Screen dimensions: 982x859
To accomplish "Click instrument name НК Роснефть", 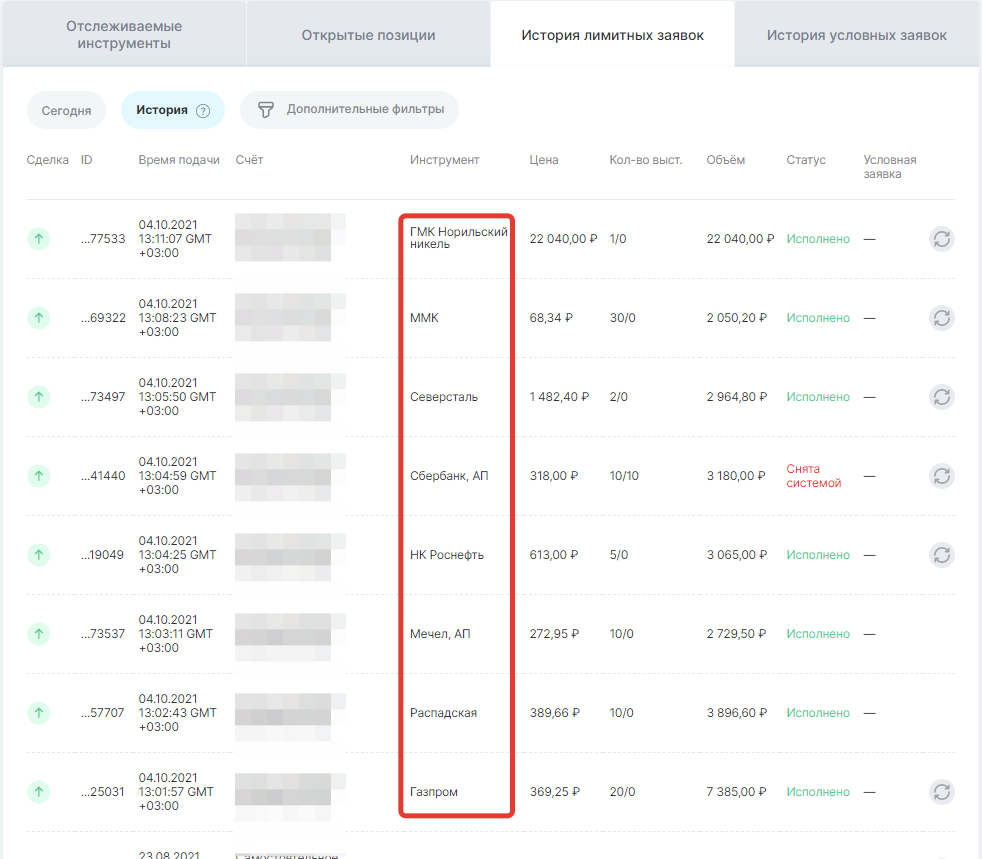I will pos(447,555).
